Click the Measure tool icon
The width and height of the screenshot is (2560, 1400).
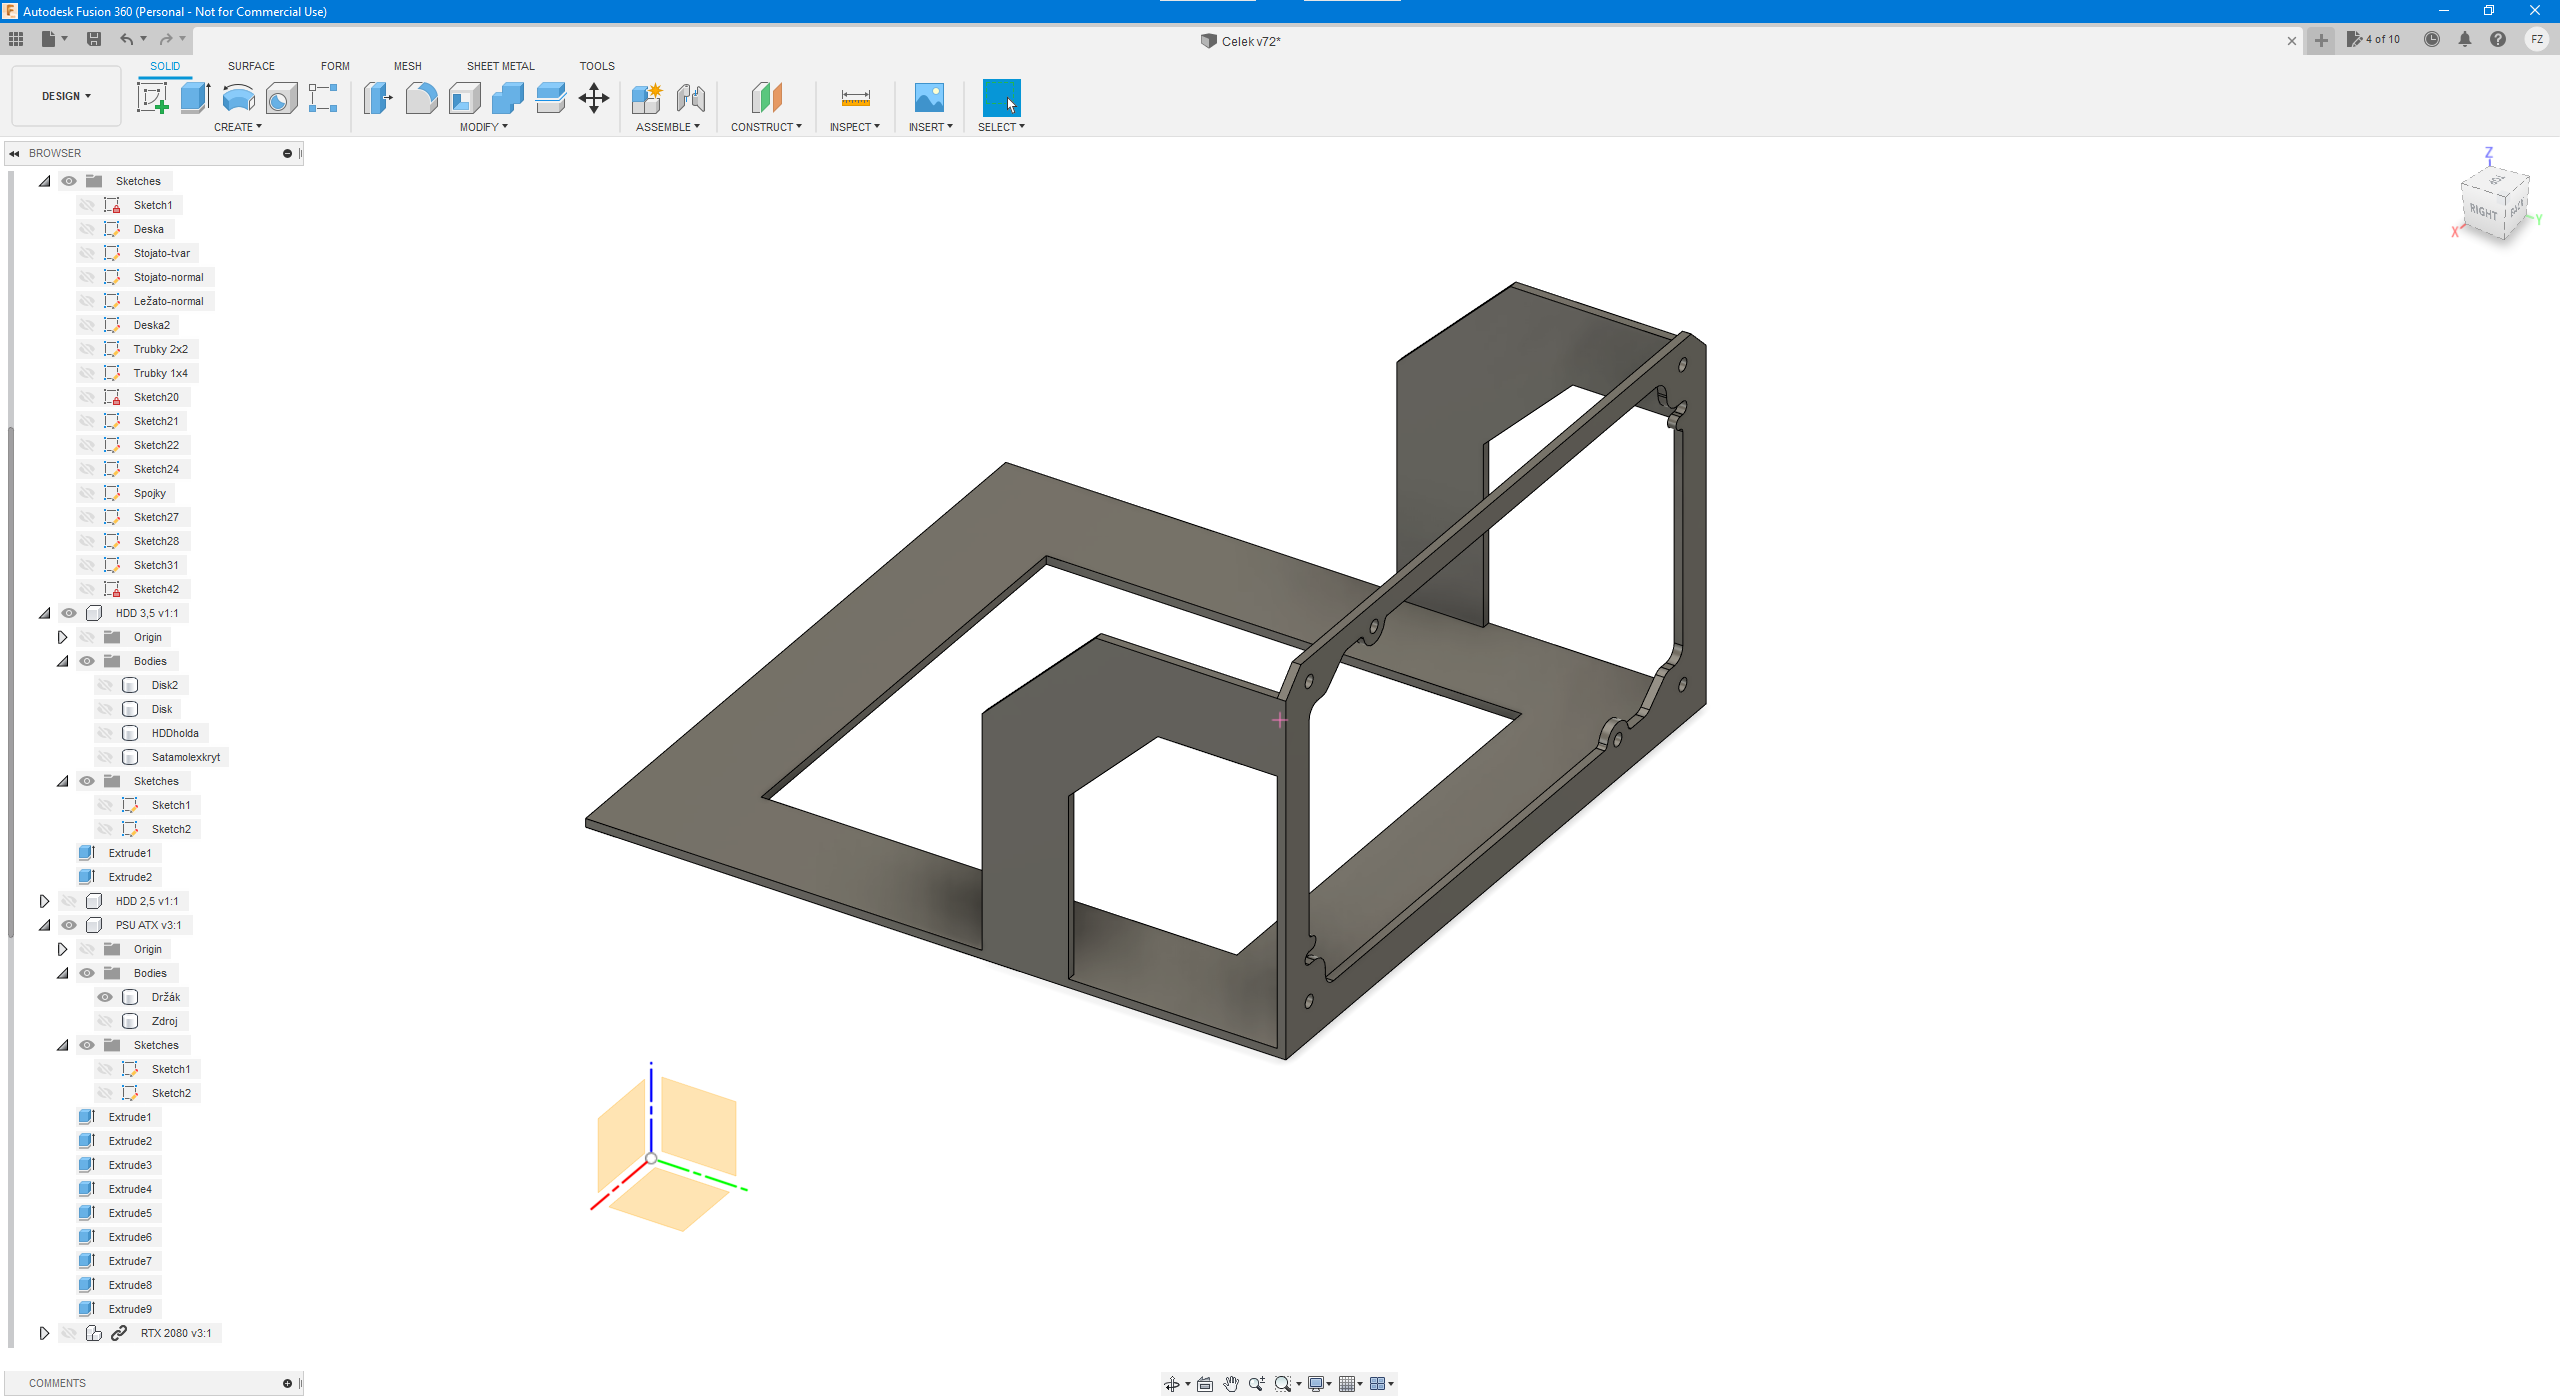pyautogui.click(x=855, y=98)
